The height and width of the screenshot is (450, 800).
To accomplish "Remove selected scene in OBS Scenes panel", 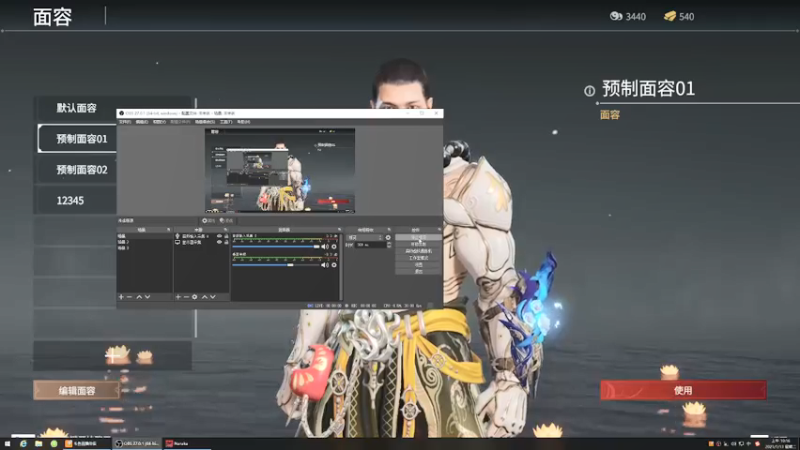I will tap(130, 297).
